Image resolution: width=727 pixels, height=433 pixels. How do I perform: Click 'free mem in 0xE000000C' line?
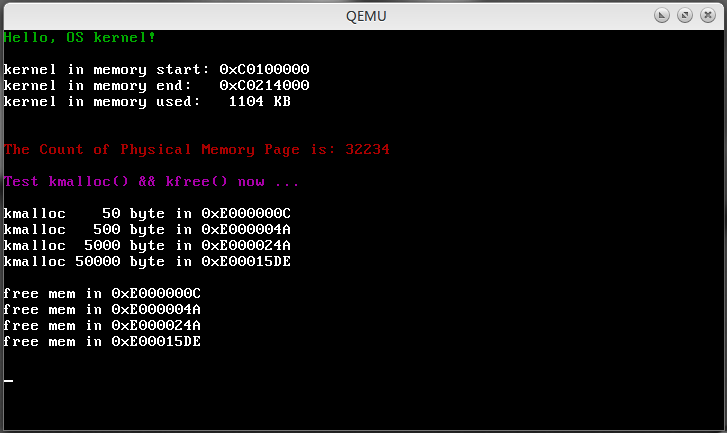pyautogui.click(x=102, y=293)
